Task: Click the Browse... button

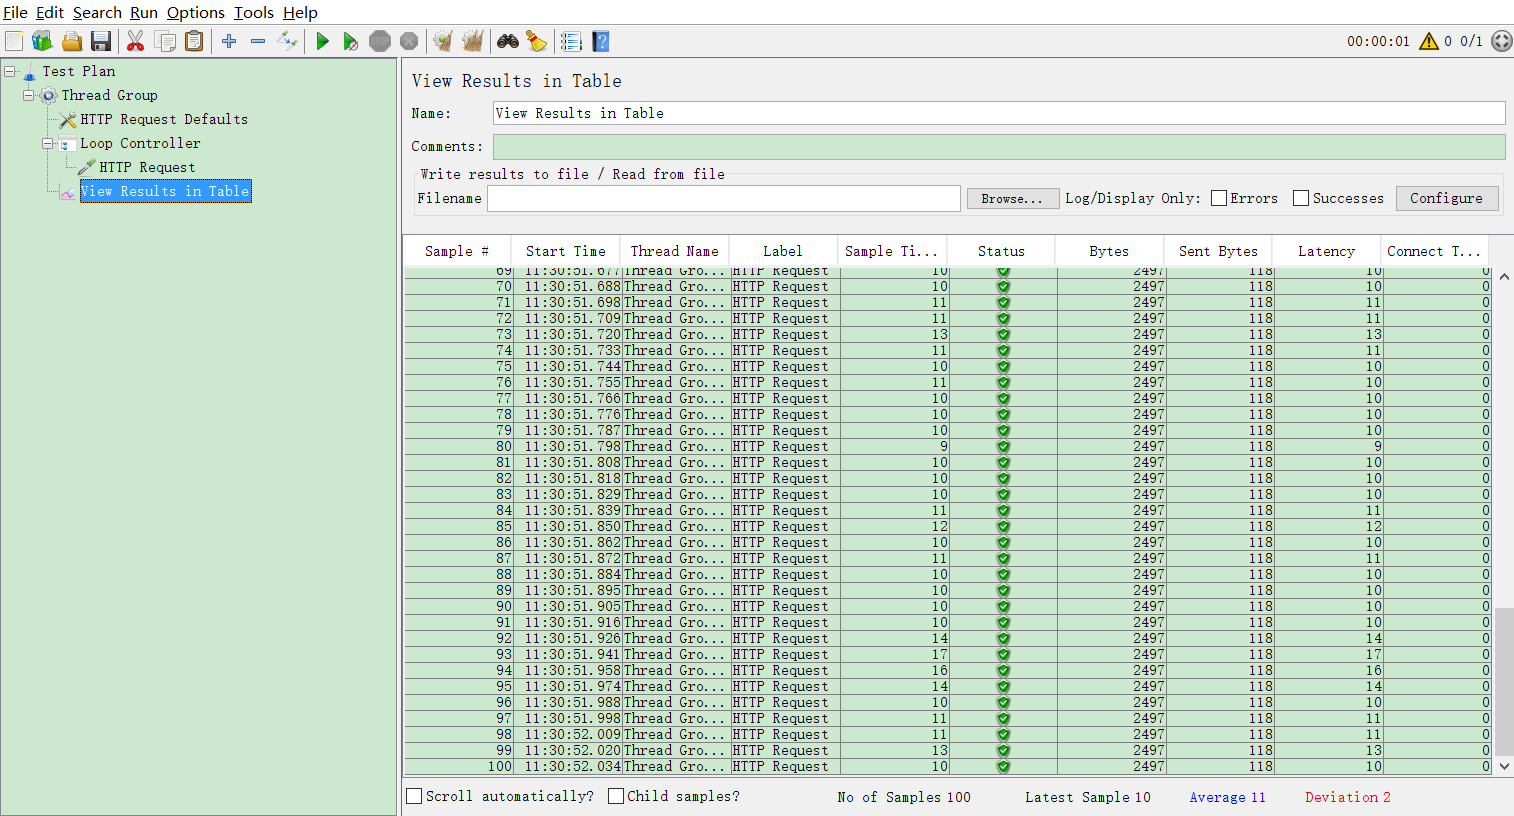Action: [1012, 199]
